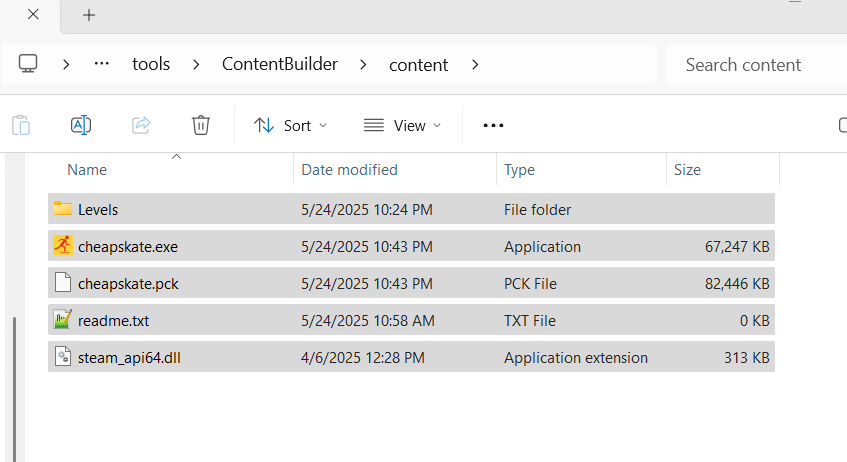
Task: Select the steam_api64.dll file icon
Action: tap(63, 357)
